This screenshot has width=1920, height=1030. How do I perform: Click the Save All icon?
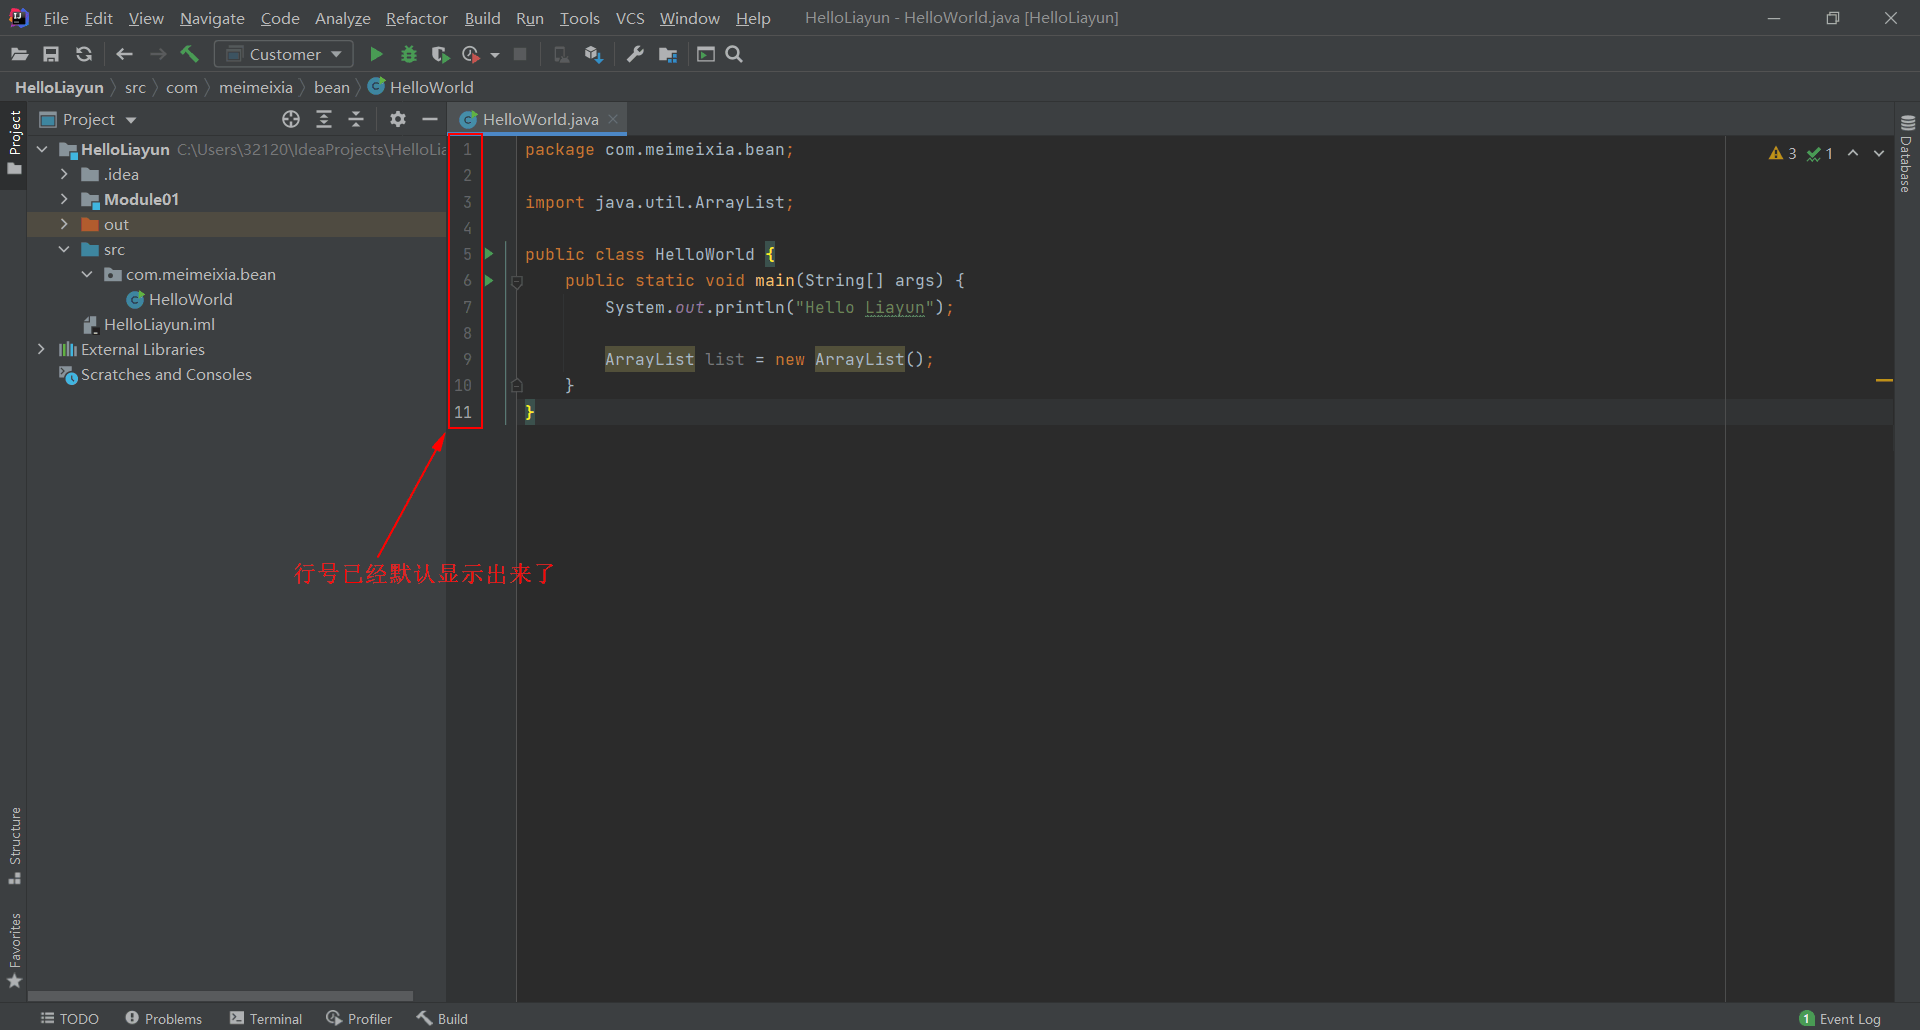point(51,54)
